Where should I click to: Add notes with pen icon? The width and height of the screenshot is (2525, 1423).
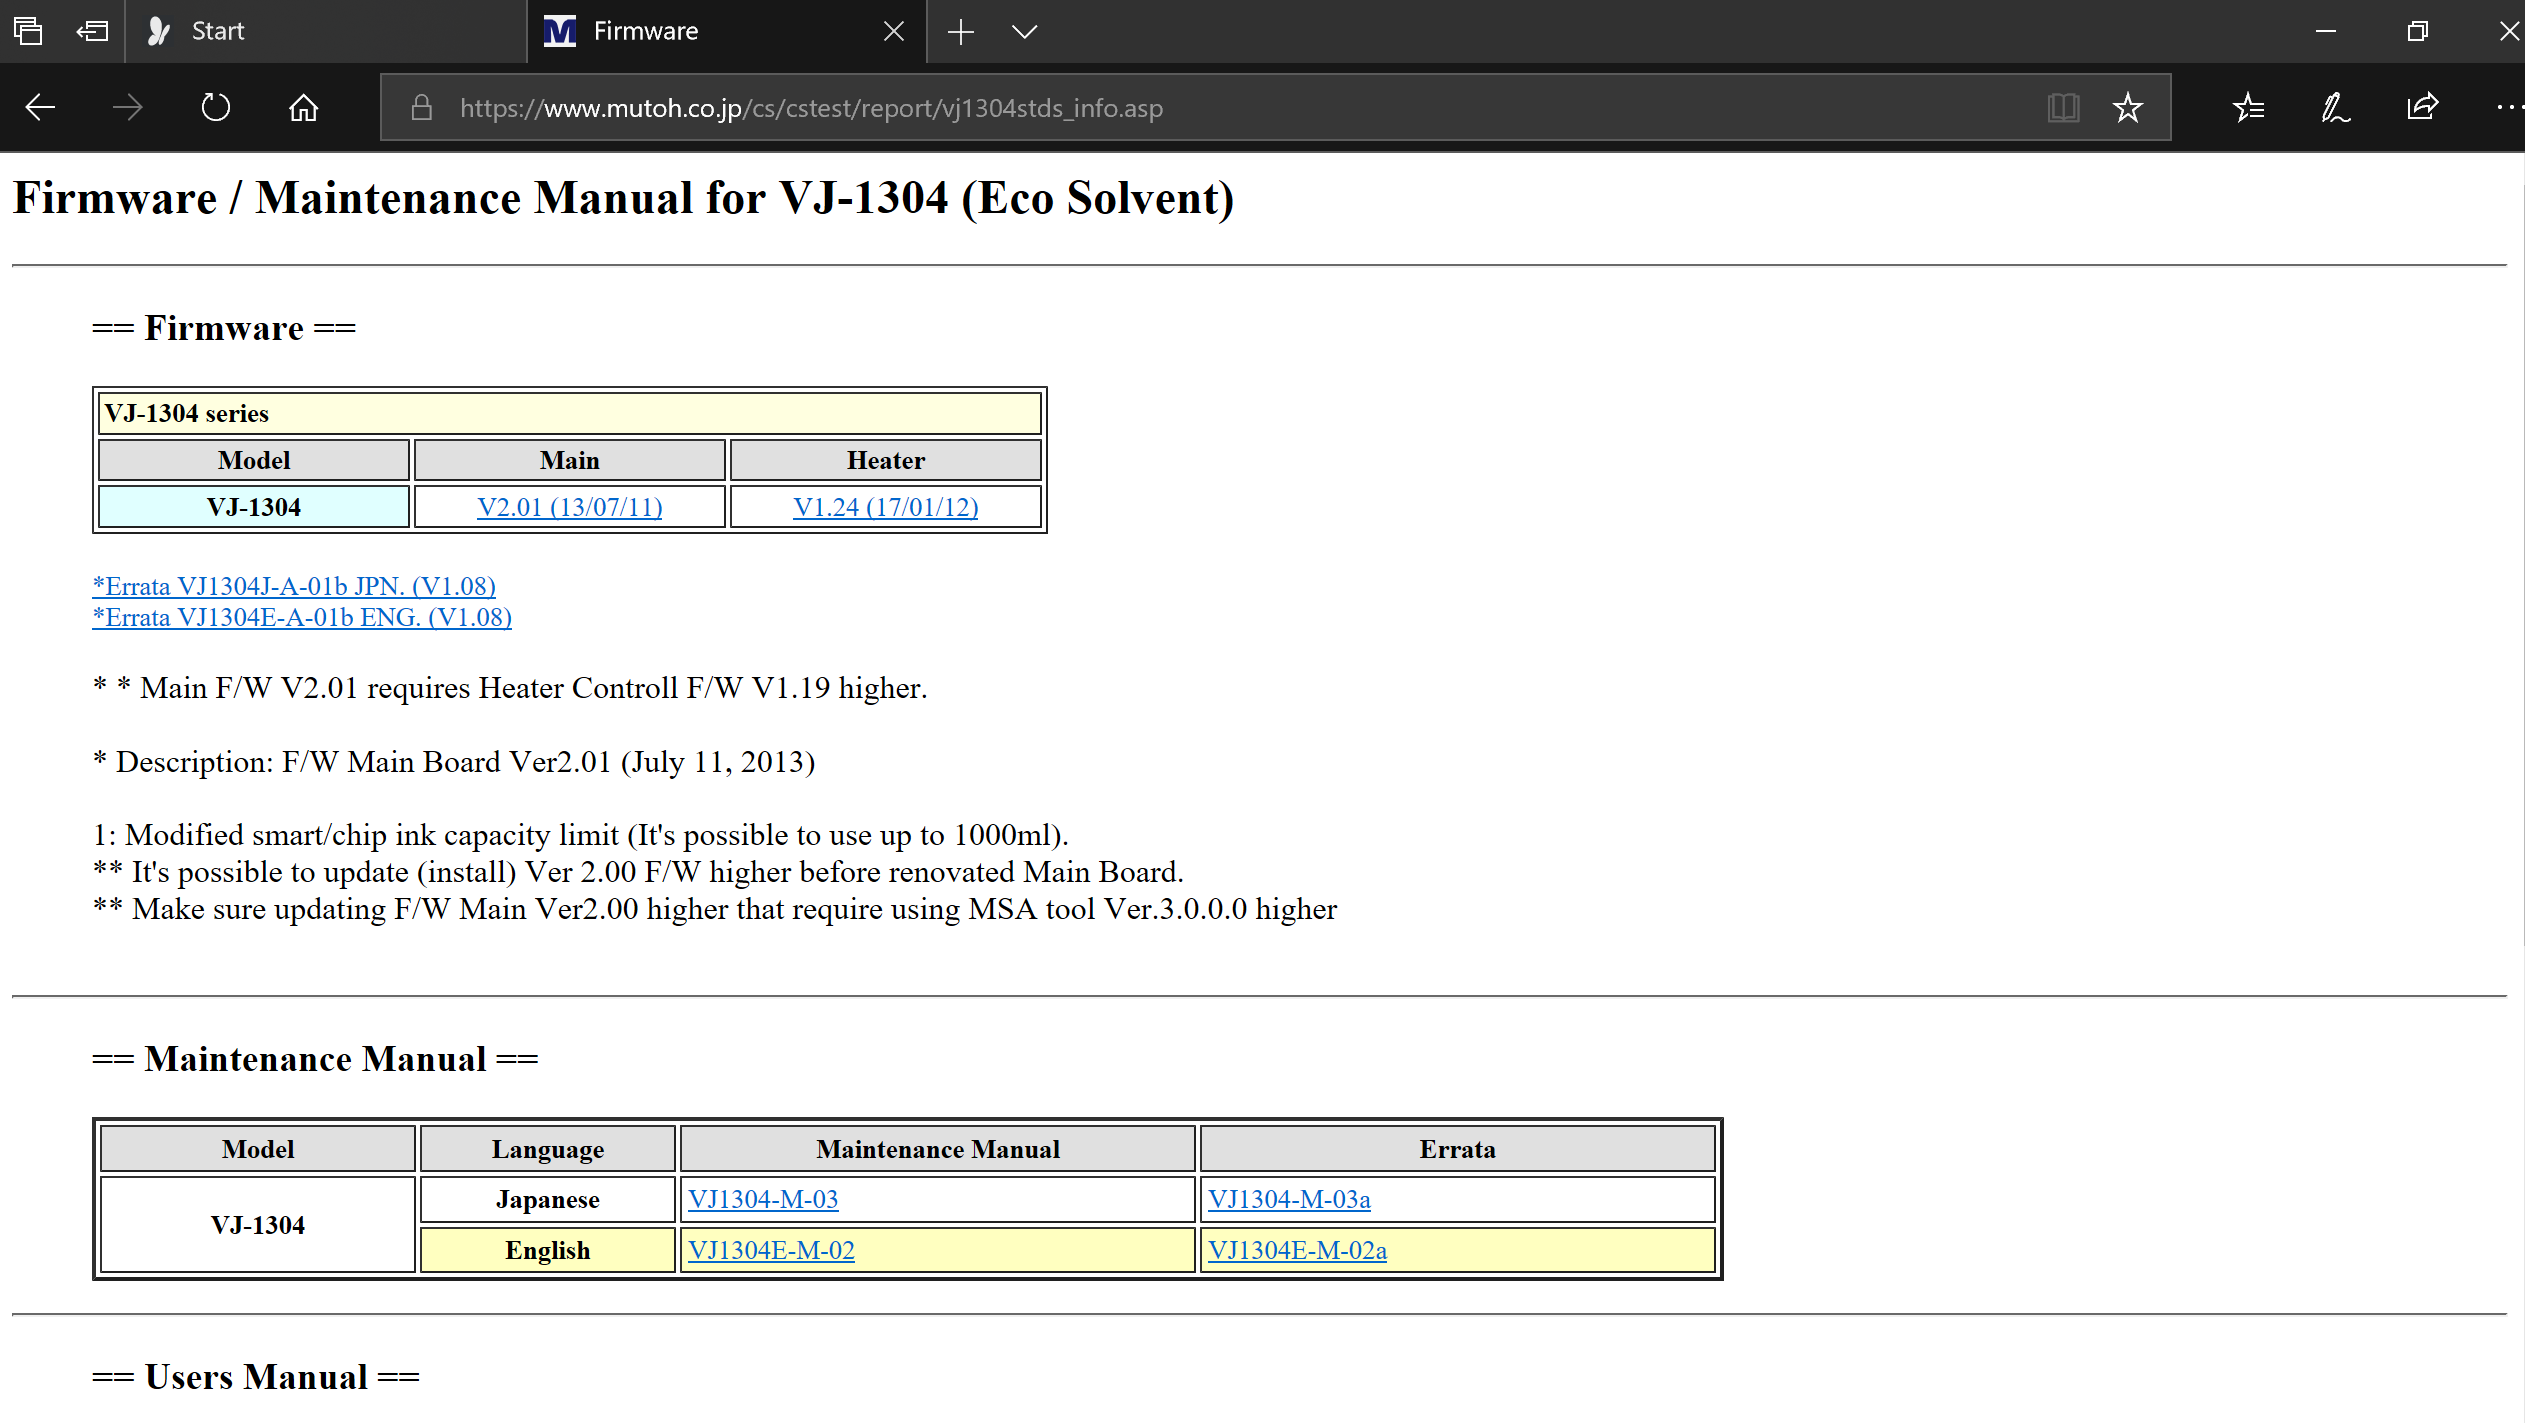point(2335,107)
